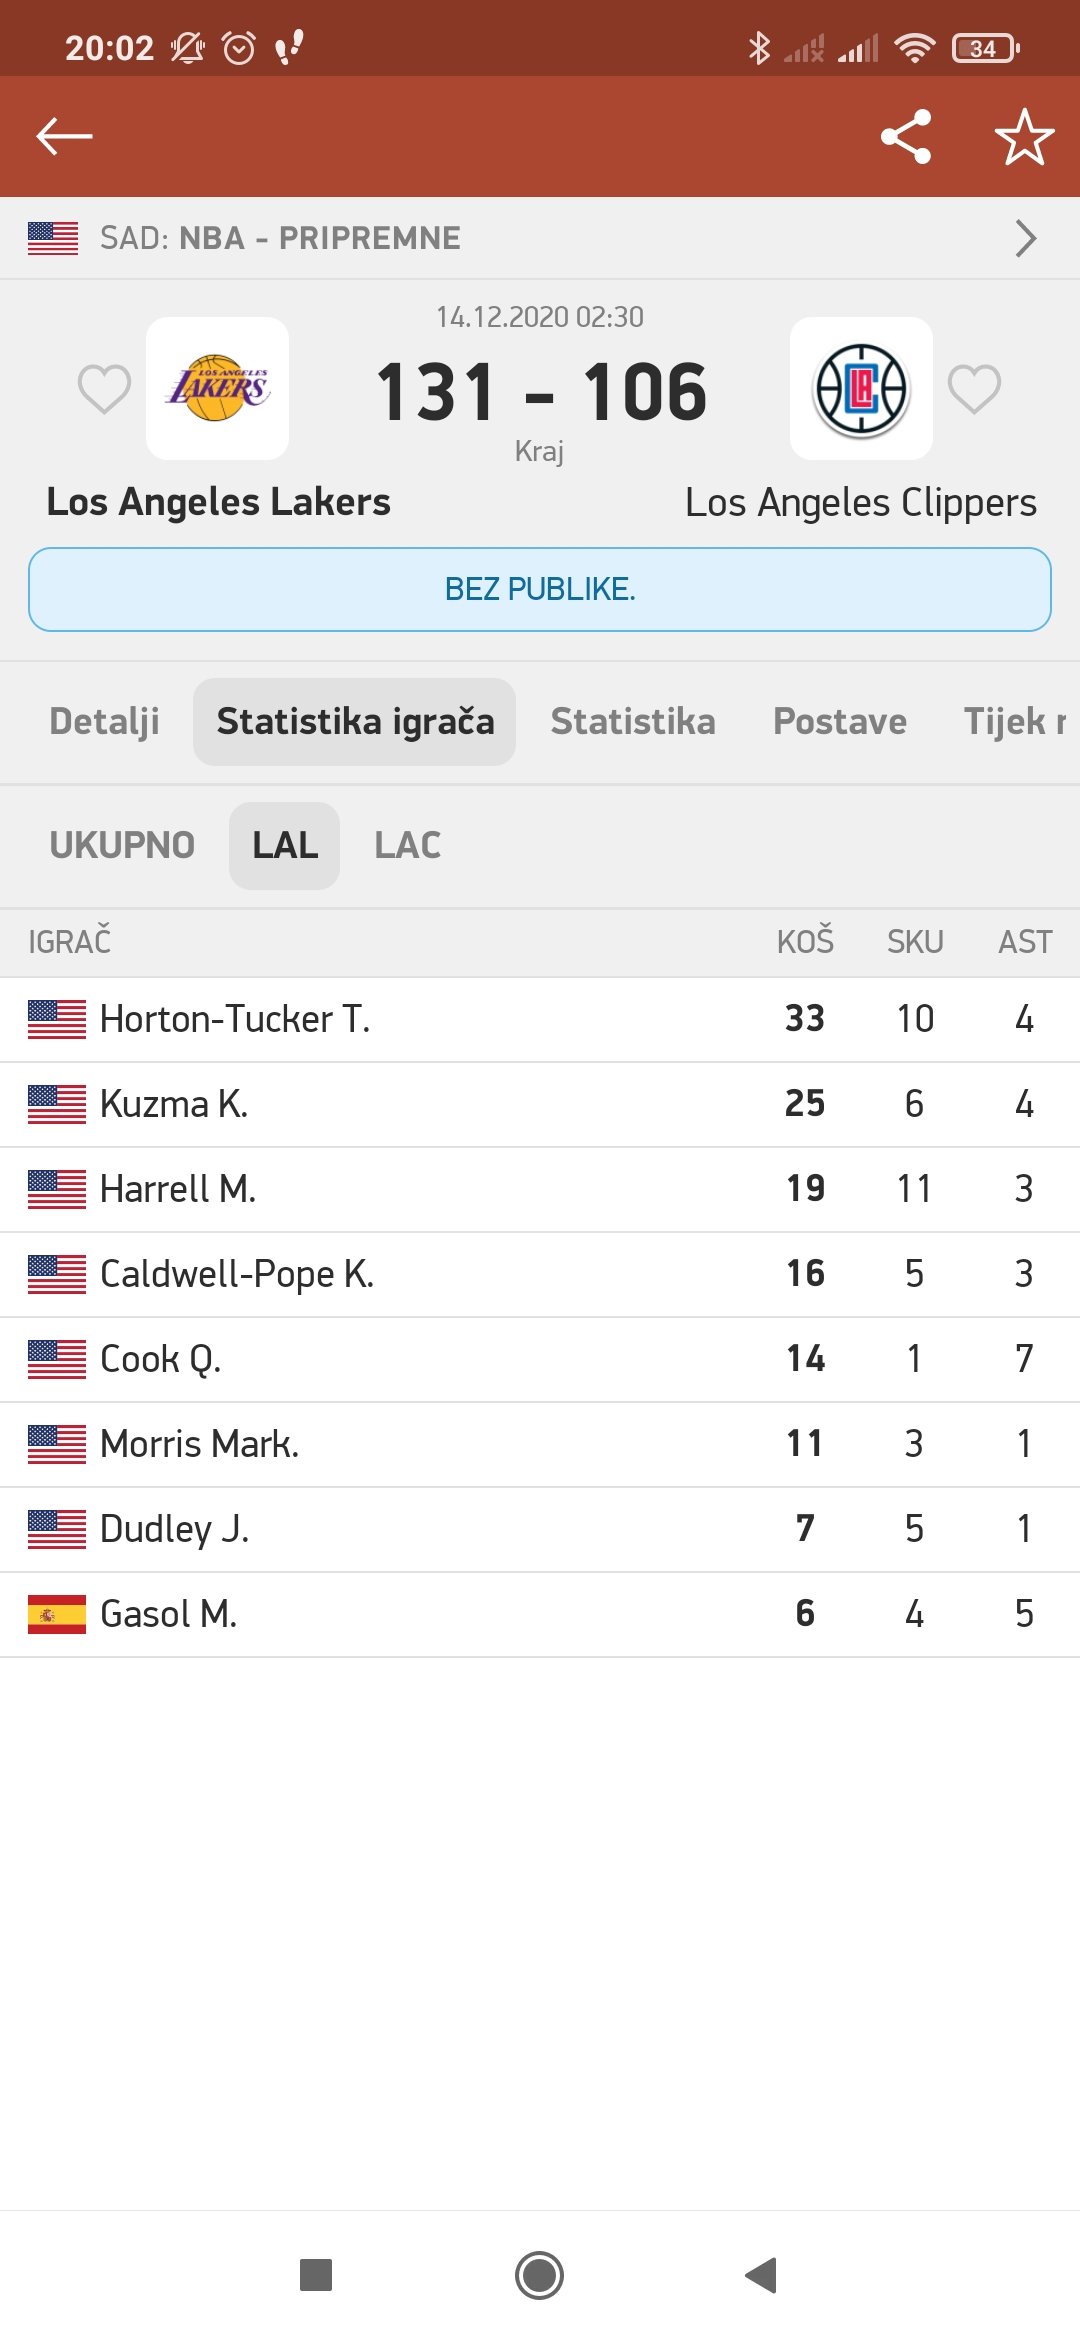This screenshot has width=1080, height=2340.
Task: Open the Clippers team logo
Action: click(x=861, y=388)
